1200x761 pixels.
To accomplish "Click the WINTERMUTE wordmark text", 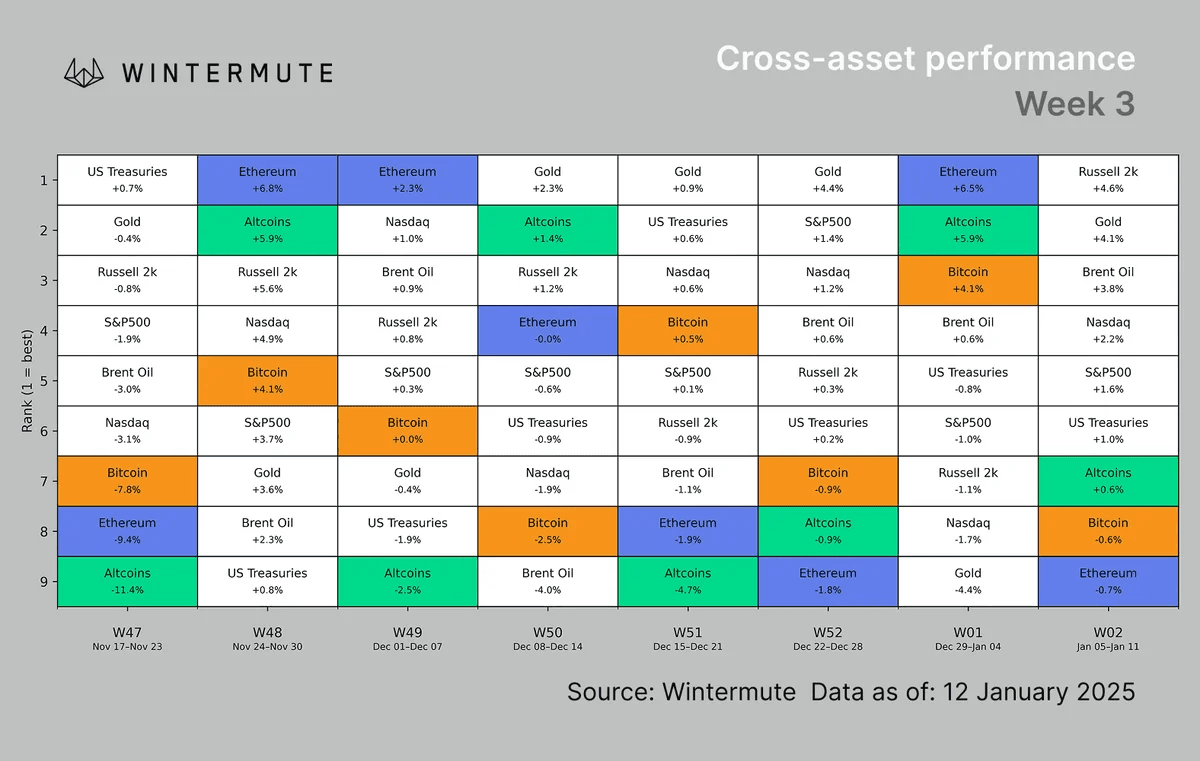I will (x=227, y=73).
